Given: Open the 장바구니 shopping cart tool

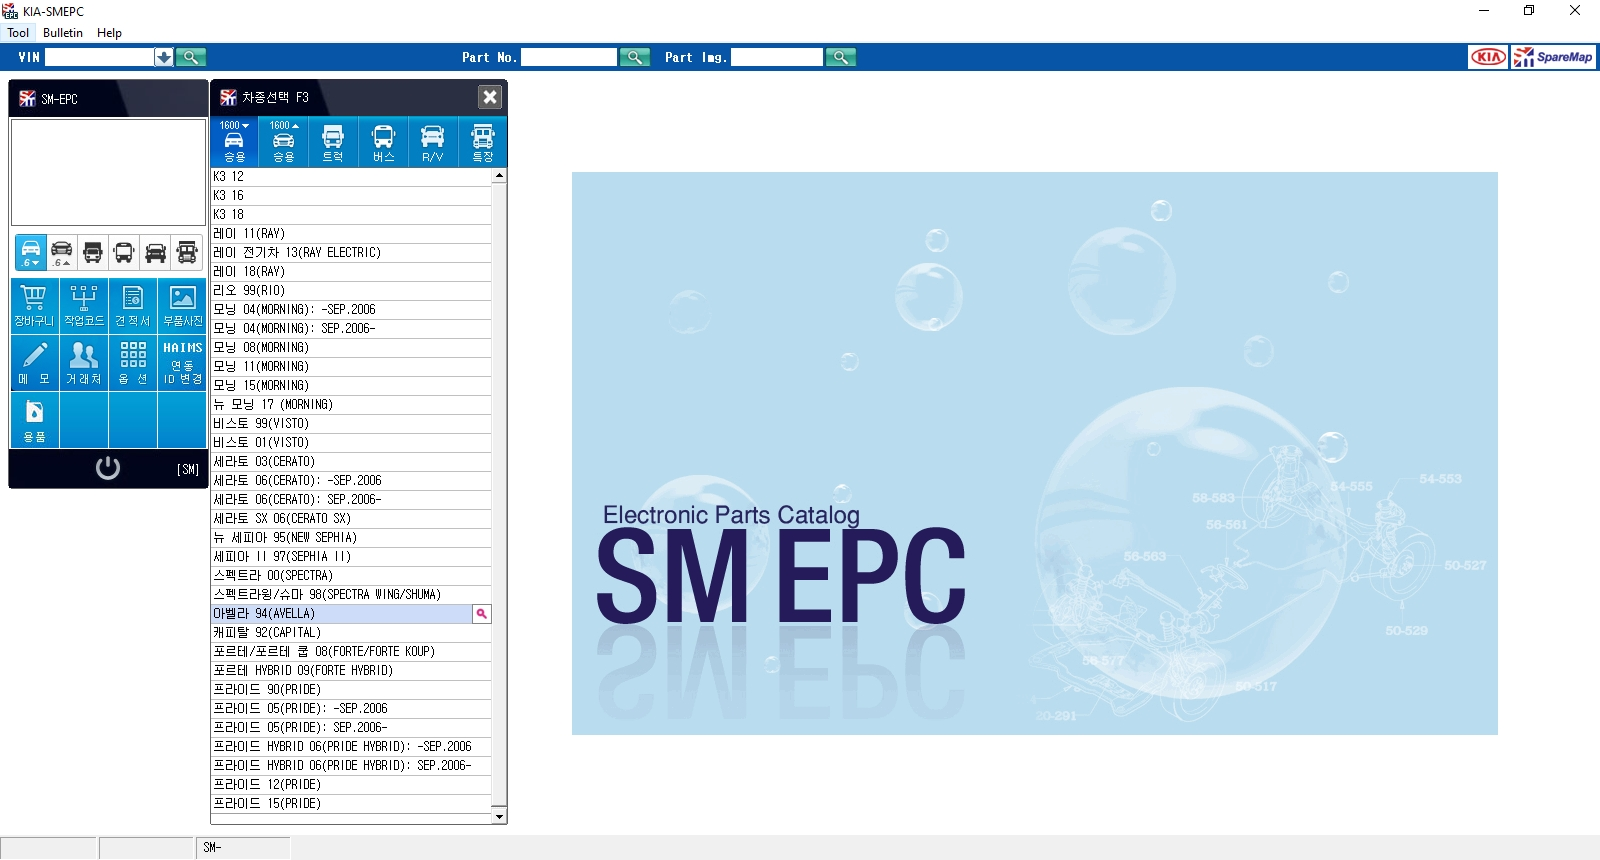Looking at the screenshot, I should (34, 306).
